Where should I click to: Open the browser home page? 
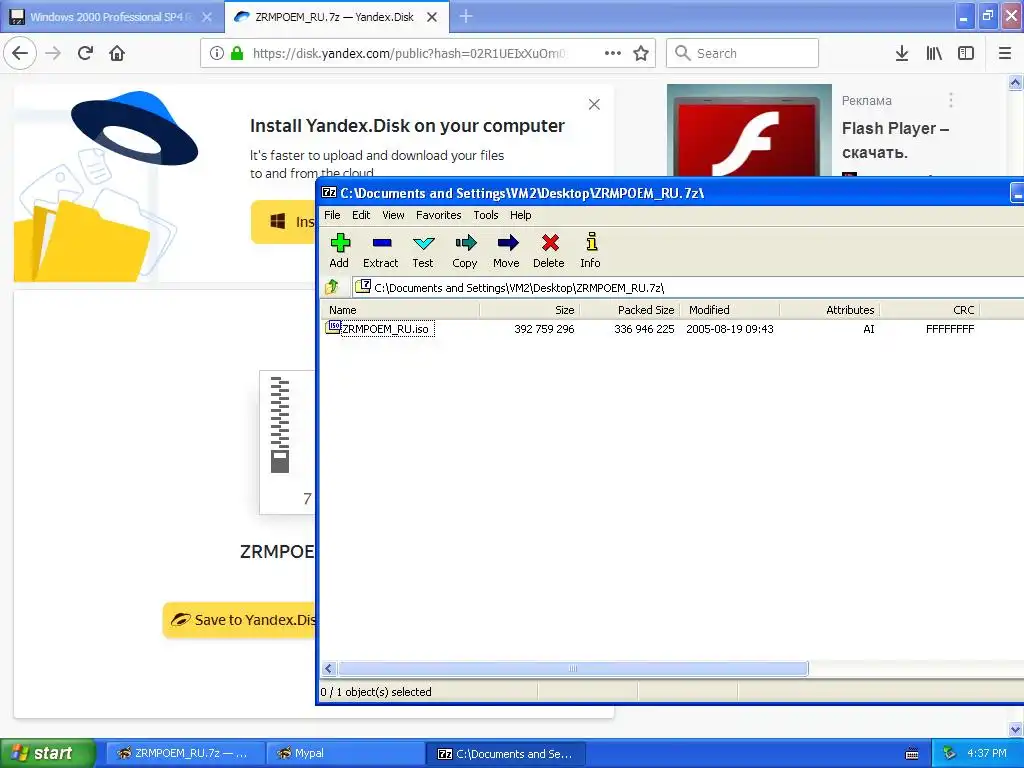[x=117, y=53]
